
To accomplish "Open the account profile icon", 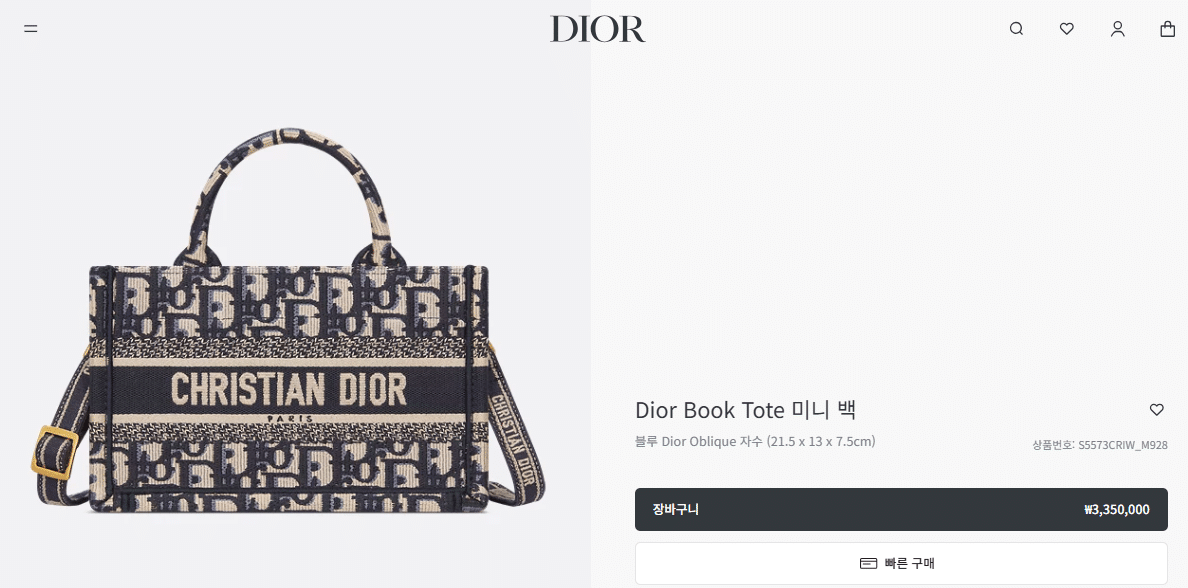I will (x=1118, y=29).
